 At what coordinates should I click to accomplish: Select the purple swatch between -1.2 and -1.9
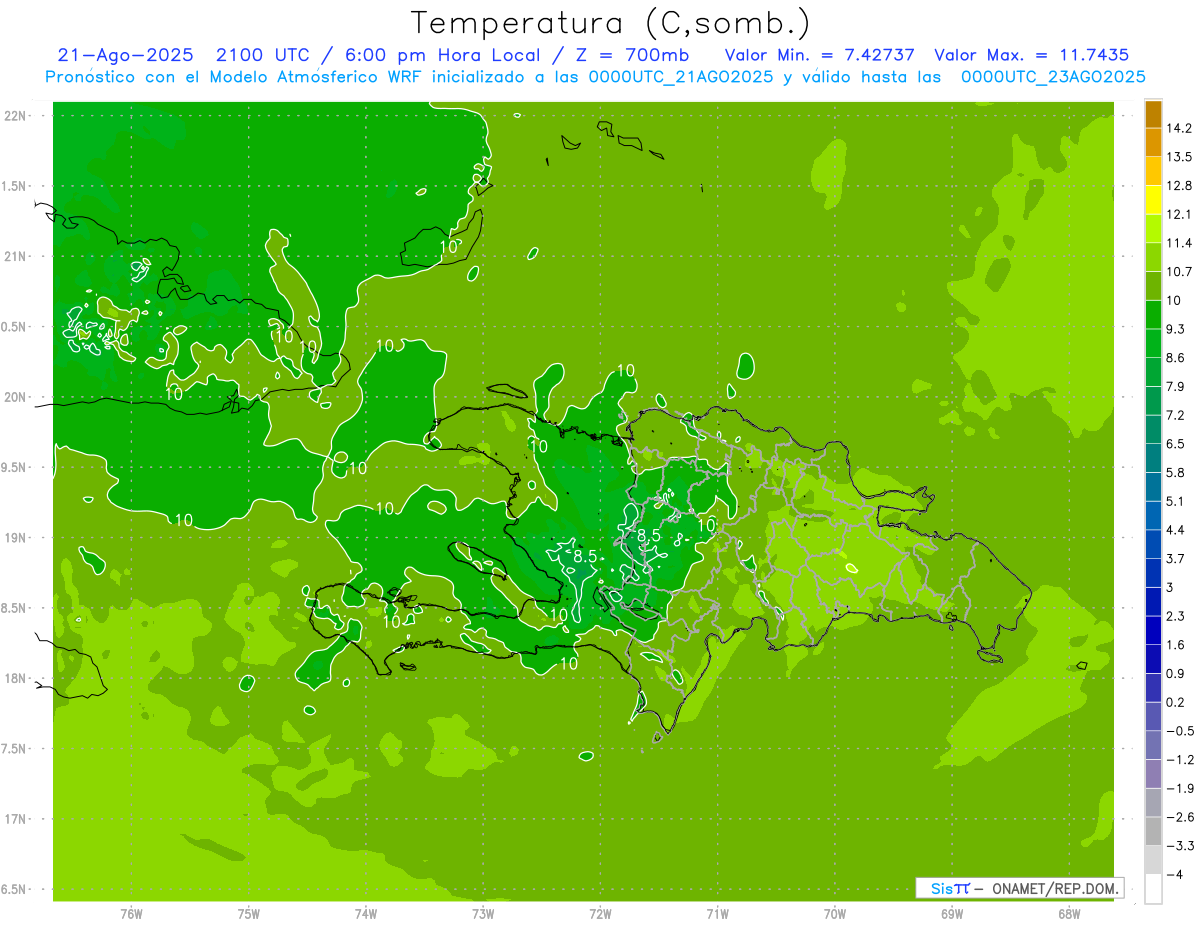(x=1153, y=774)
